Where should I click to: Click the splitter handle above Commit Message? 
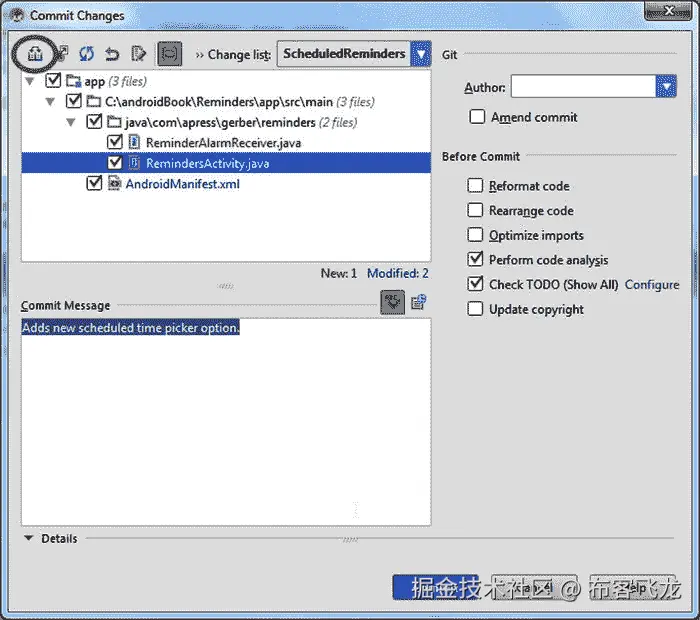[x=226, y=286]
